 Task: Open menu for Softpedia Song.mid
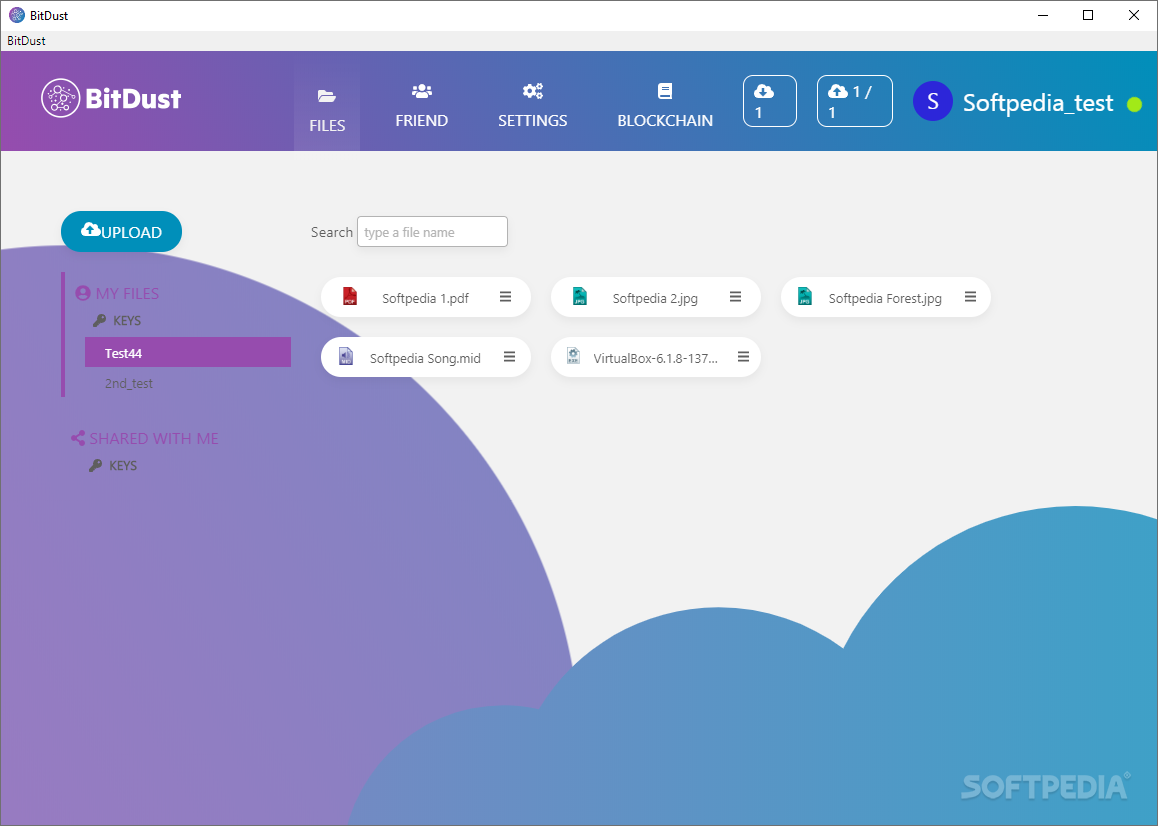[510, 357]
